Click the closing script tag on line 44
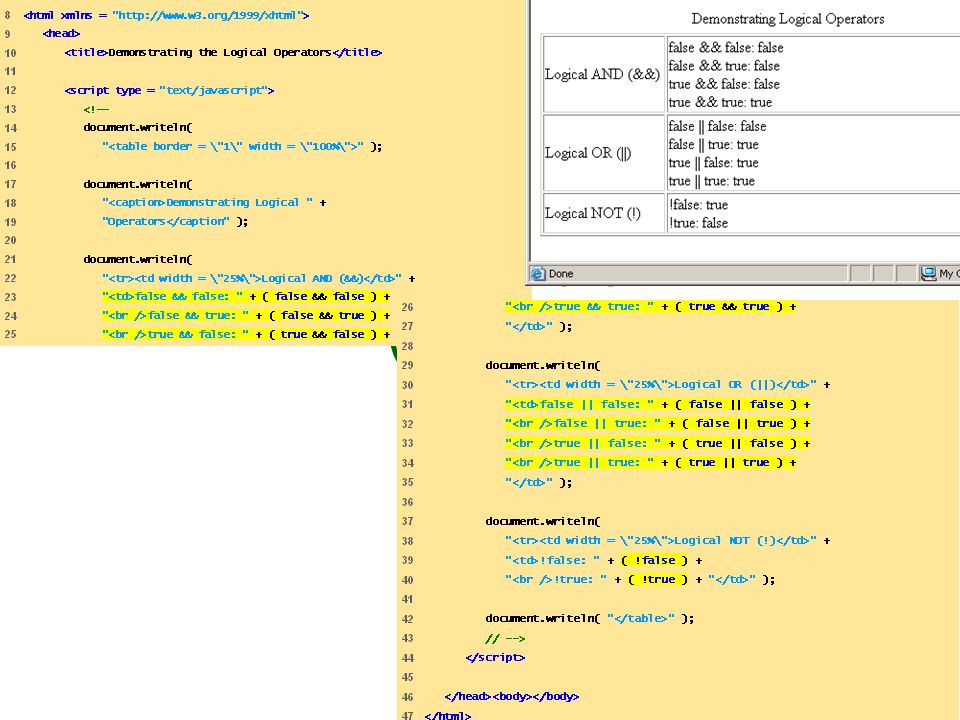The image size is (960, 720). (495, 658)
